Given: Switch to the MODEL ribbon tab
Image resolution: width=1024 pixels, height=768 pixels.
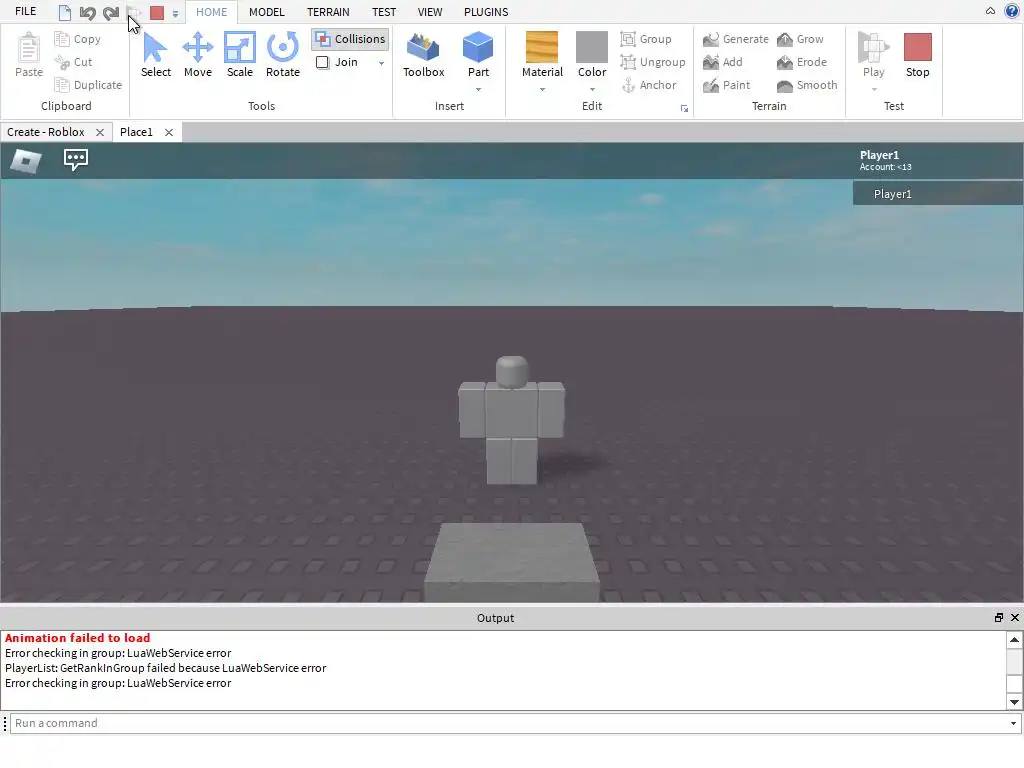Looking at the screenshot, I should (266, 12).
